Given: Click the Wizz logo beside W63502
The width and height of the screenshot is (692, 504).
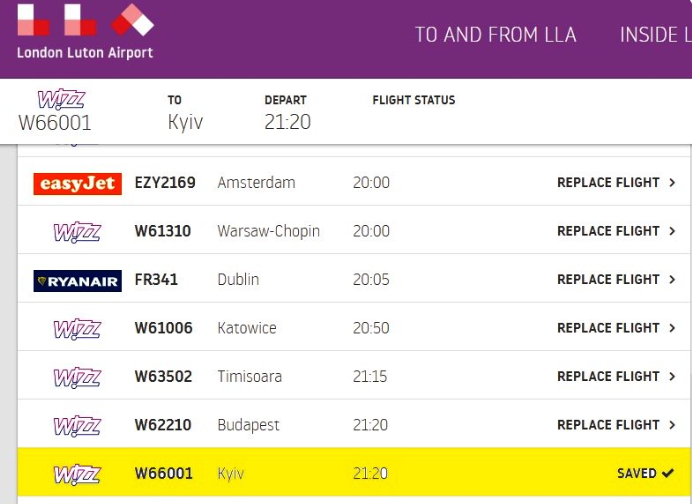Looking at the screenshot, I should pyautogui.click(x=77, y=377).
